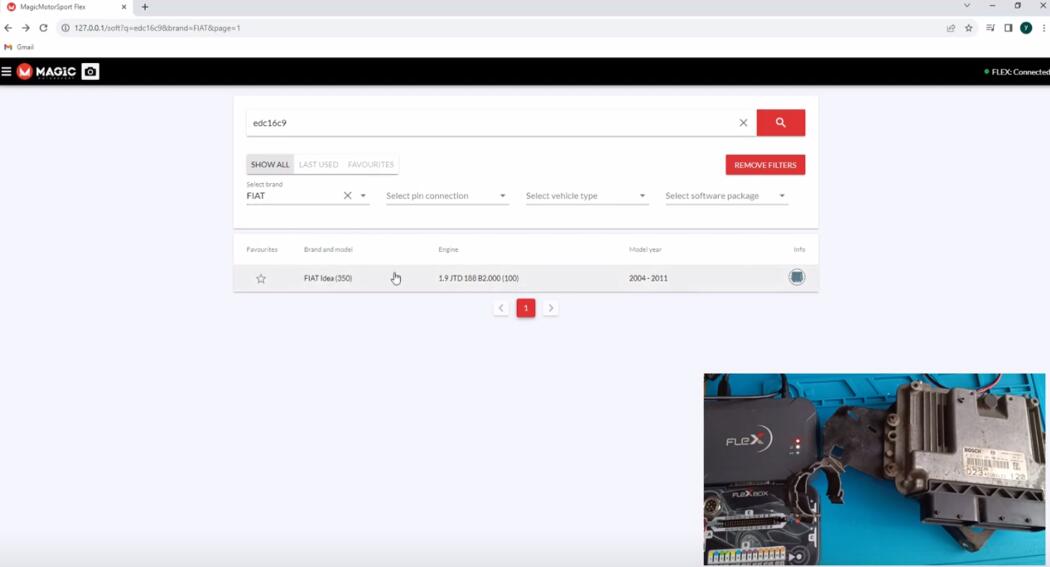Viewport: 1050px width, 567px height.
Task: Open the Select pin connection dropdown
Action: click(447, 195)
